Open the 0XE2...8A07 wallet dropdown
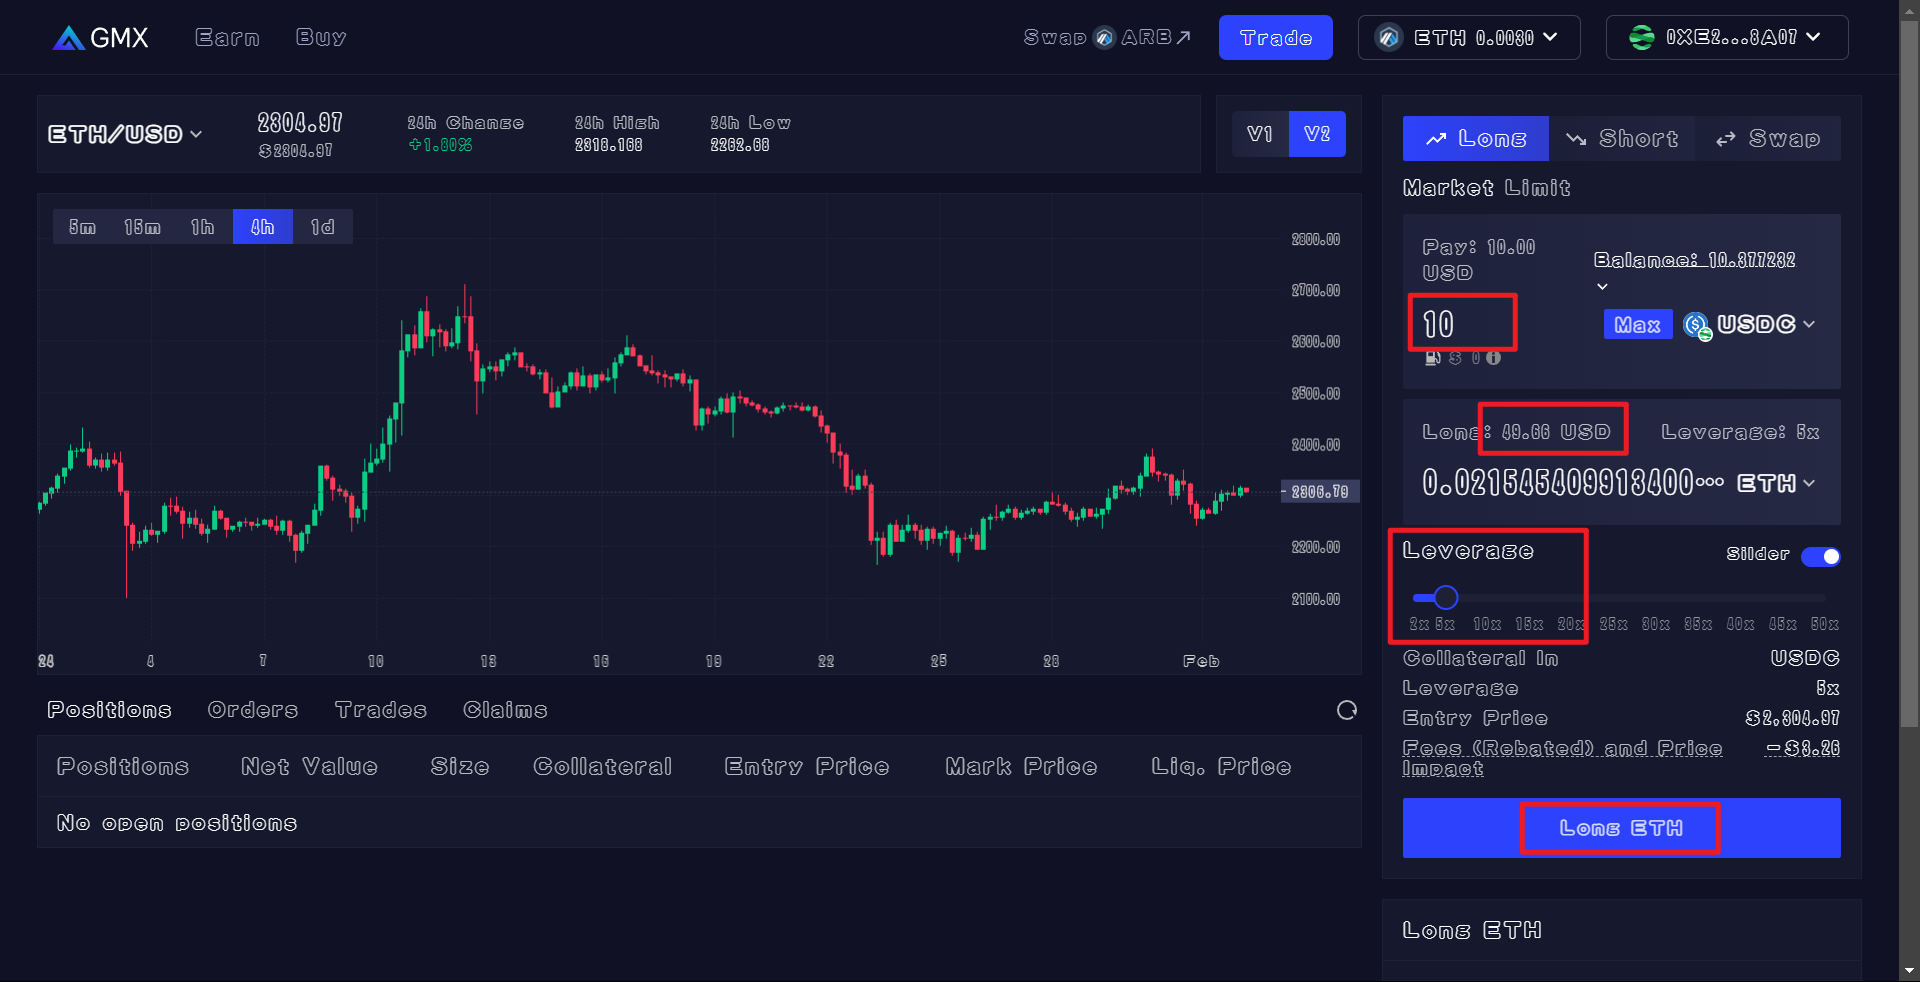1920x982 pixels. coord(1727,38)
